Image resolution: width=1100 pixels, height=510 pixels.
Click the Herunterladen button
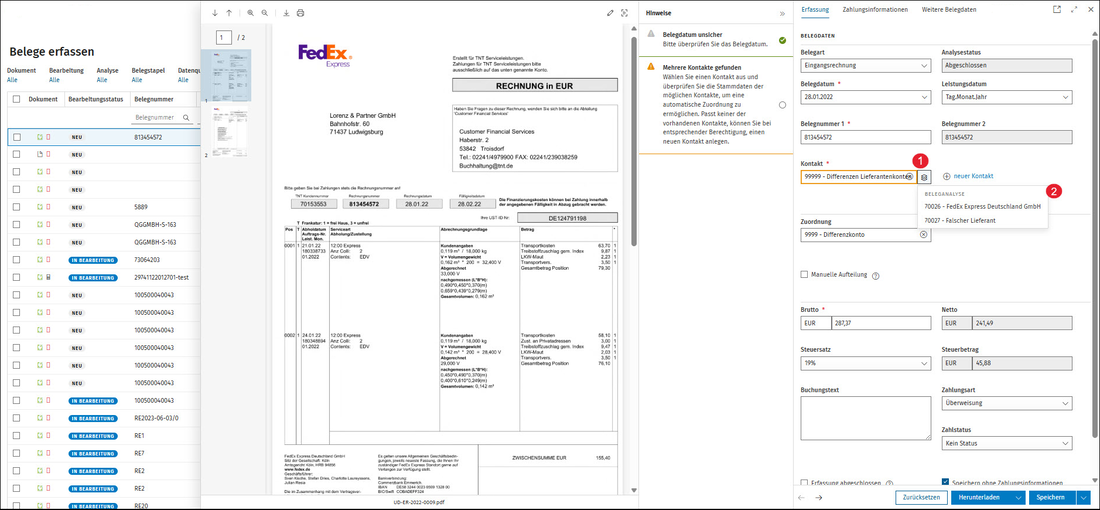pos(988,497)
